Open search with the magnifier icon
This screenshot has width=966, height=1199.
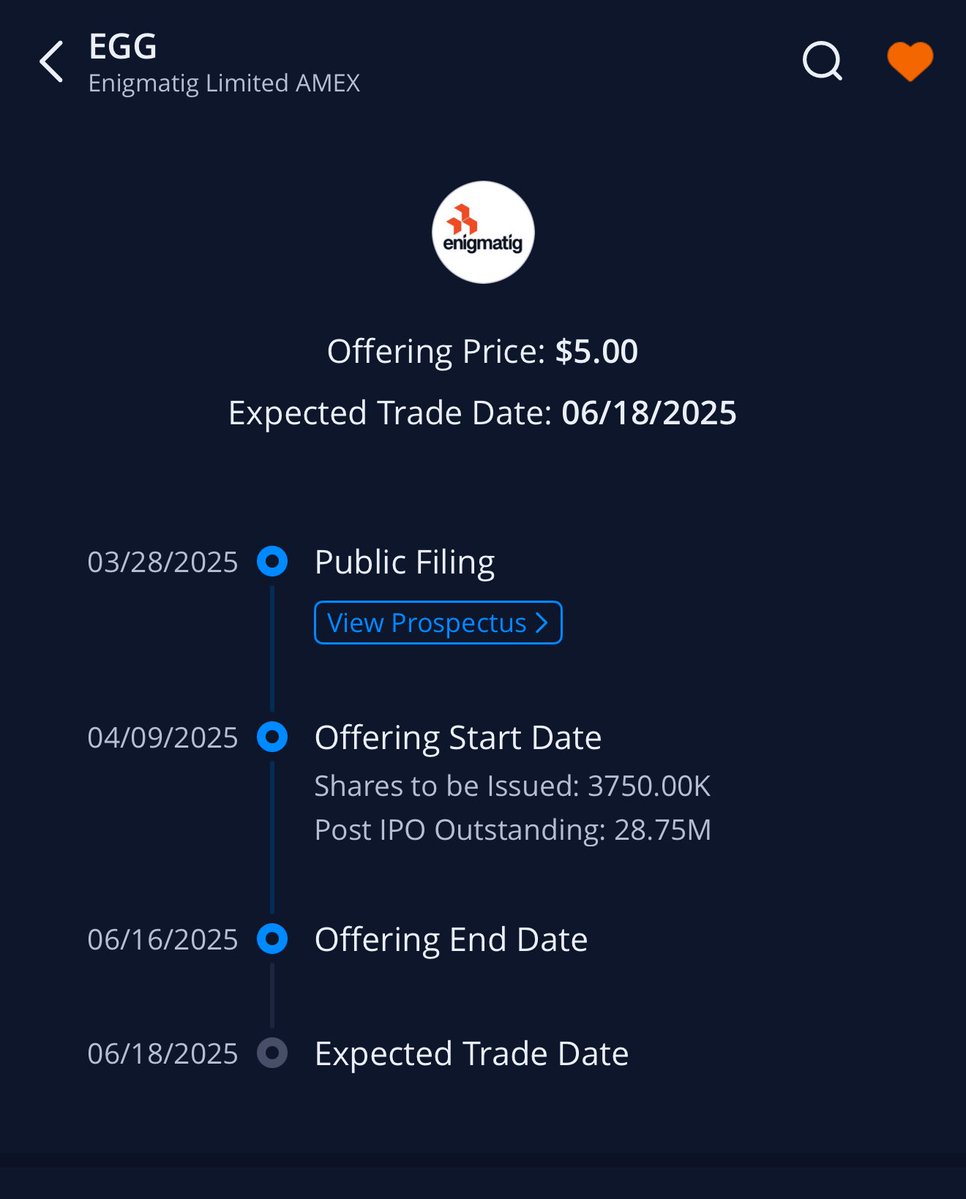pyautogui.click(x=822, y=60)
